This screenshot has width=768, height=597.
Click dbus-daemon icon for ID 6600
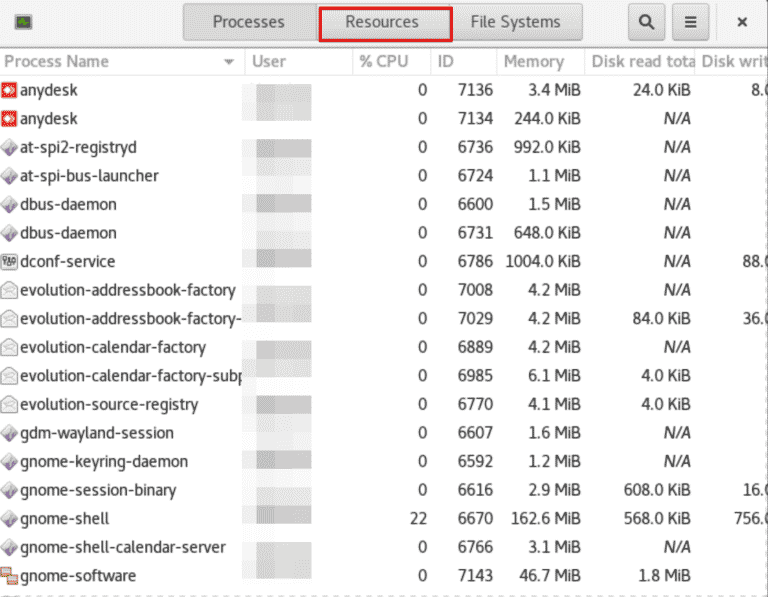[x=9, y=204]
